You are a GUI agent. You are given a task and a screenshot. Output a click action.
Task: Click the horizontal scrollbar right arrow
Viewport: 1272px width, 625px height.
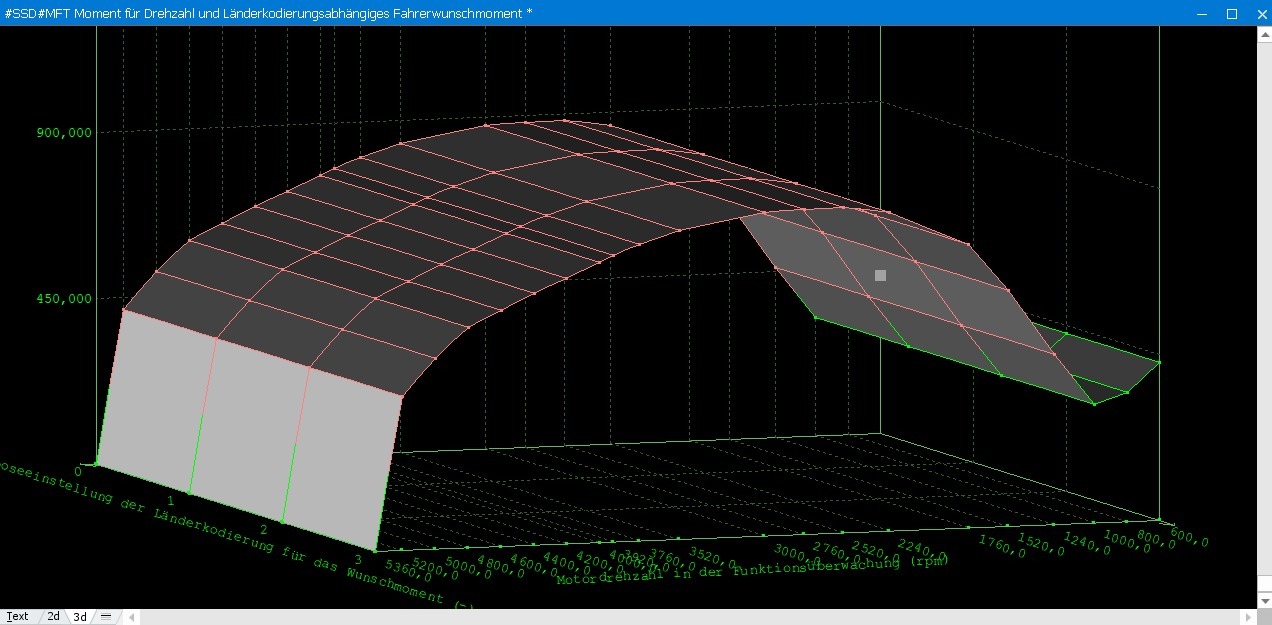pyautogui.click(x=1249, y=617)
